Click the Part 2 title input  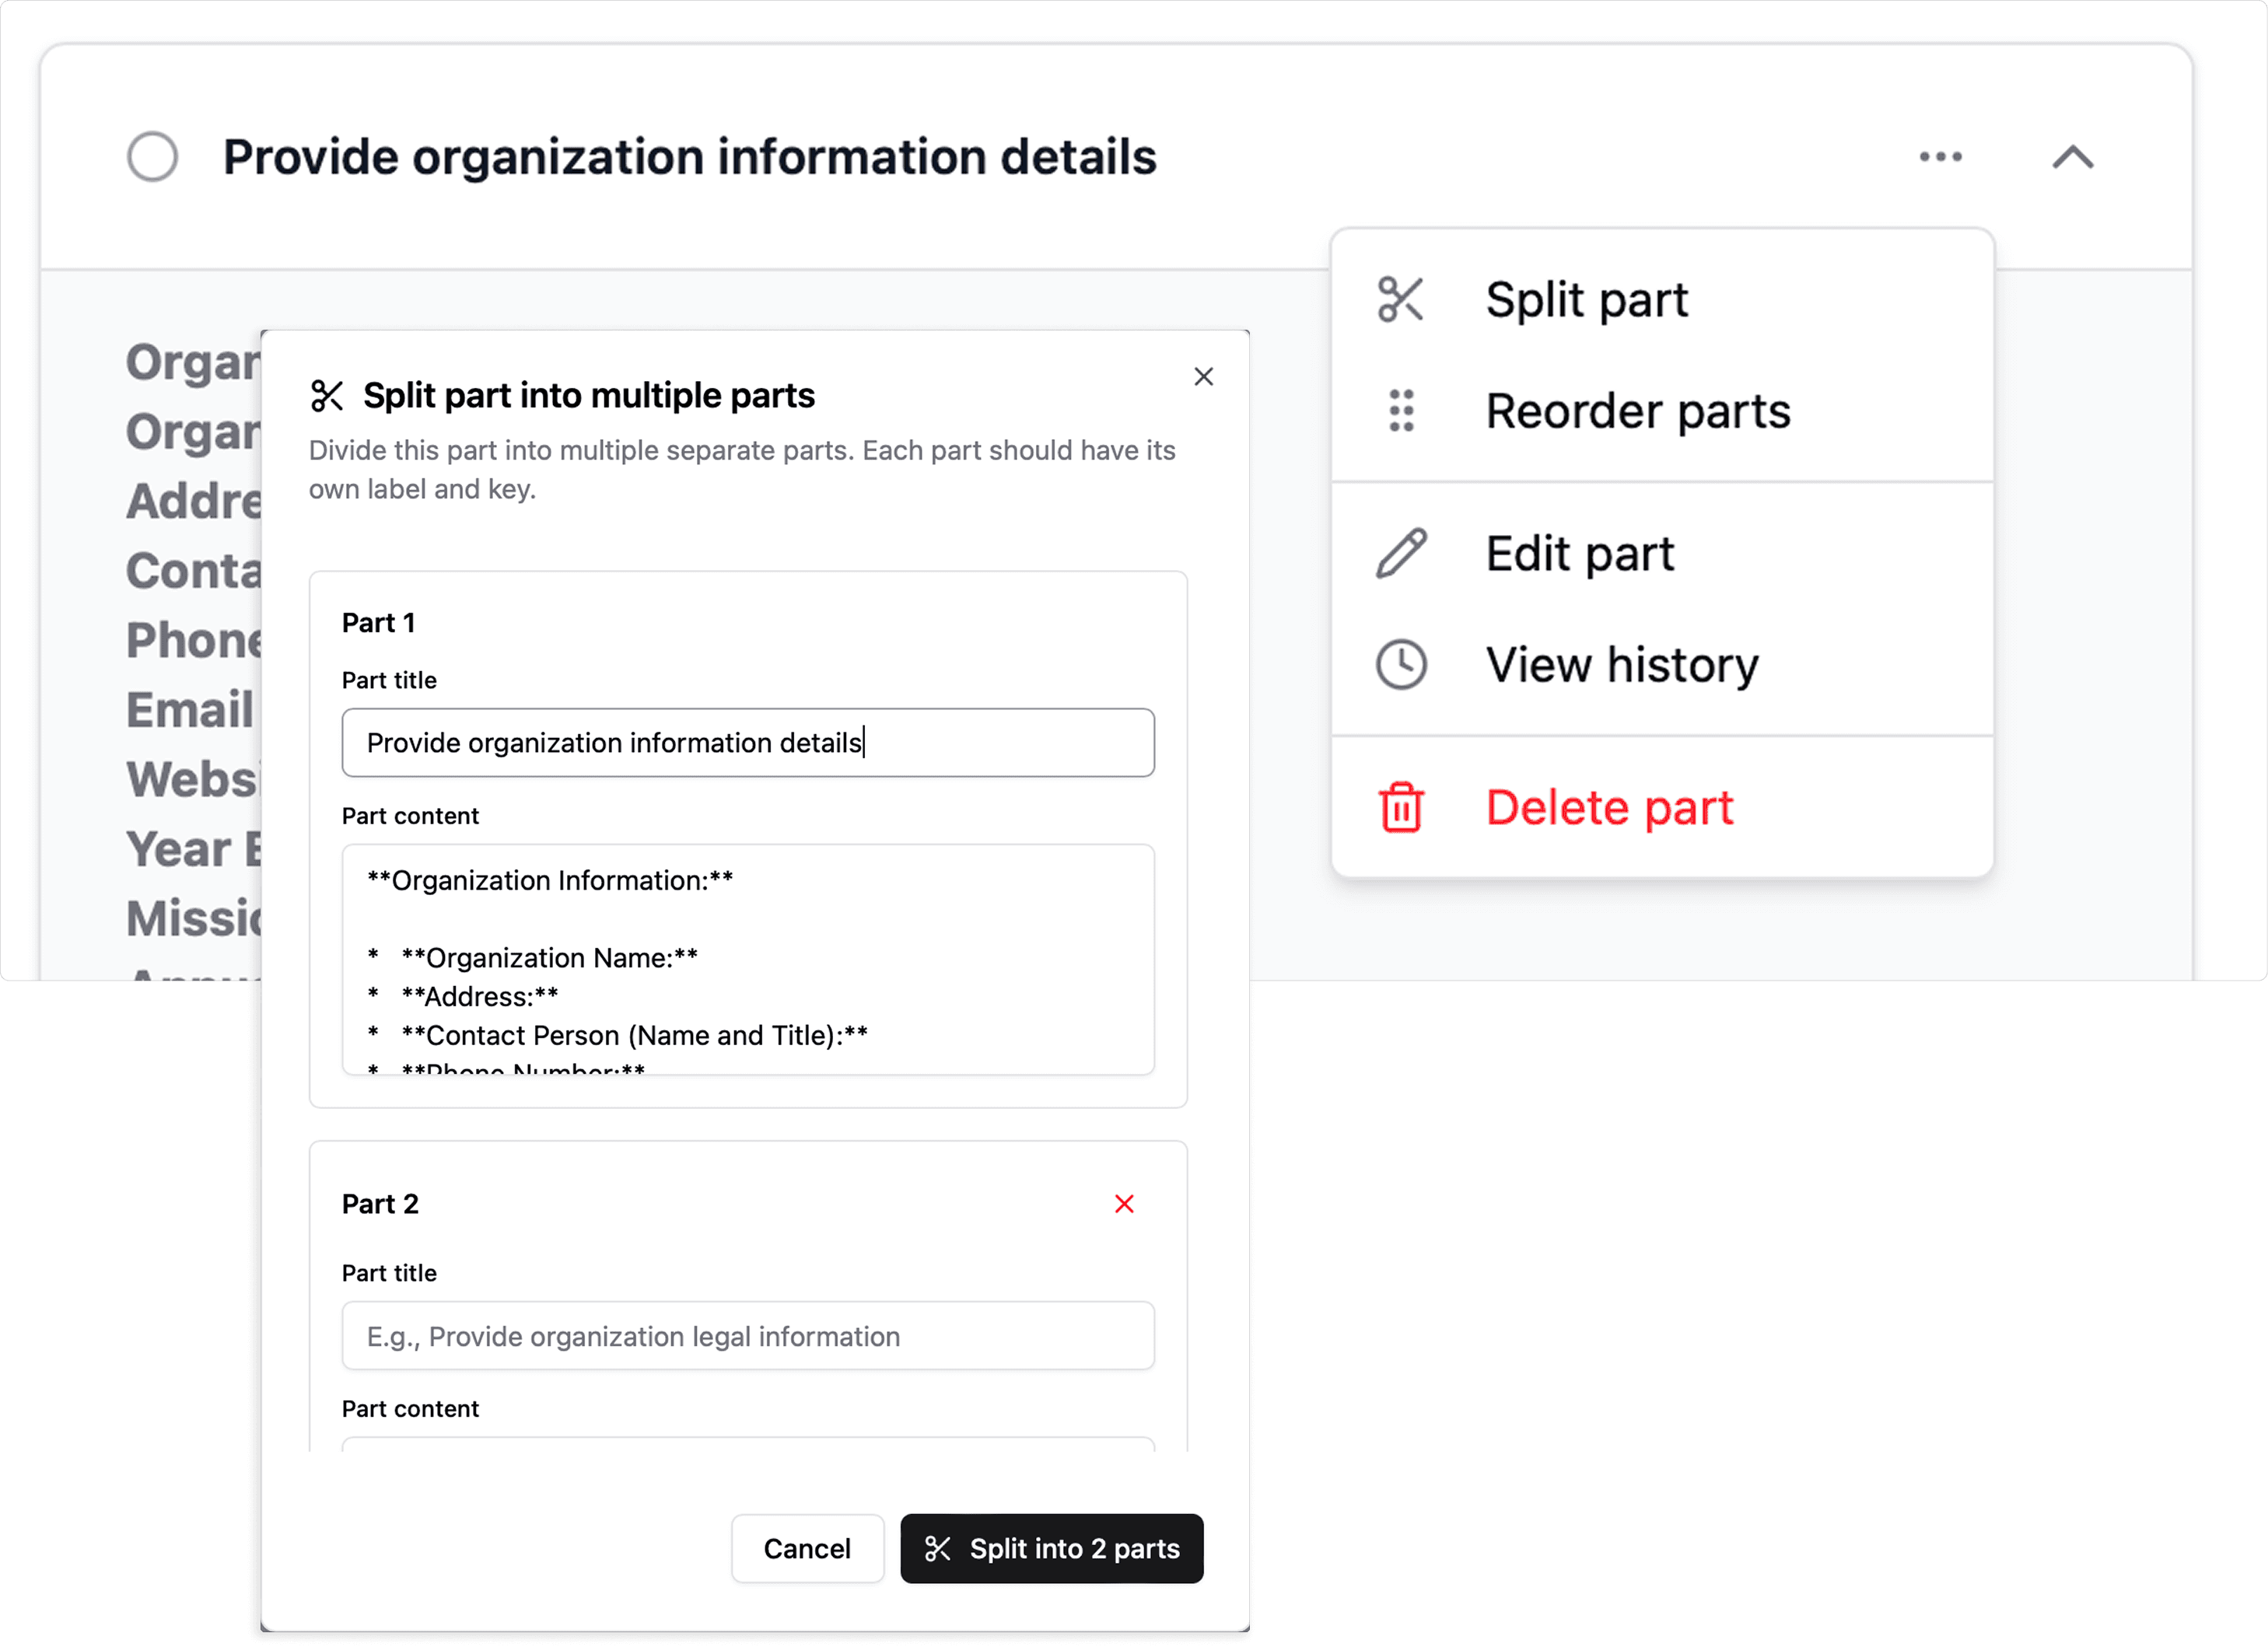[x=747, y=1336]
